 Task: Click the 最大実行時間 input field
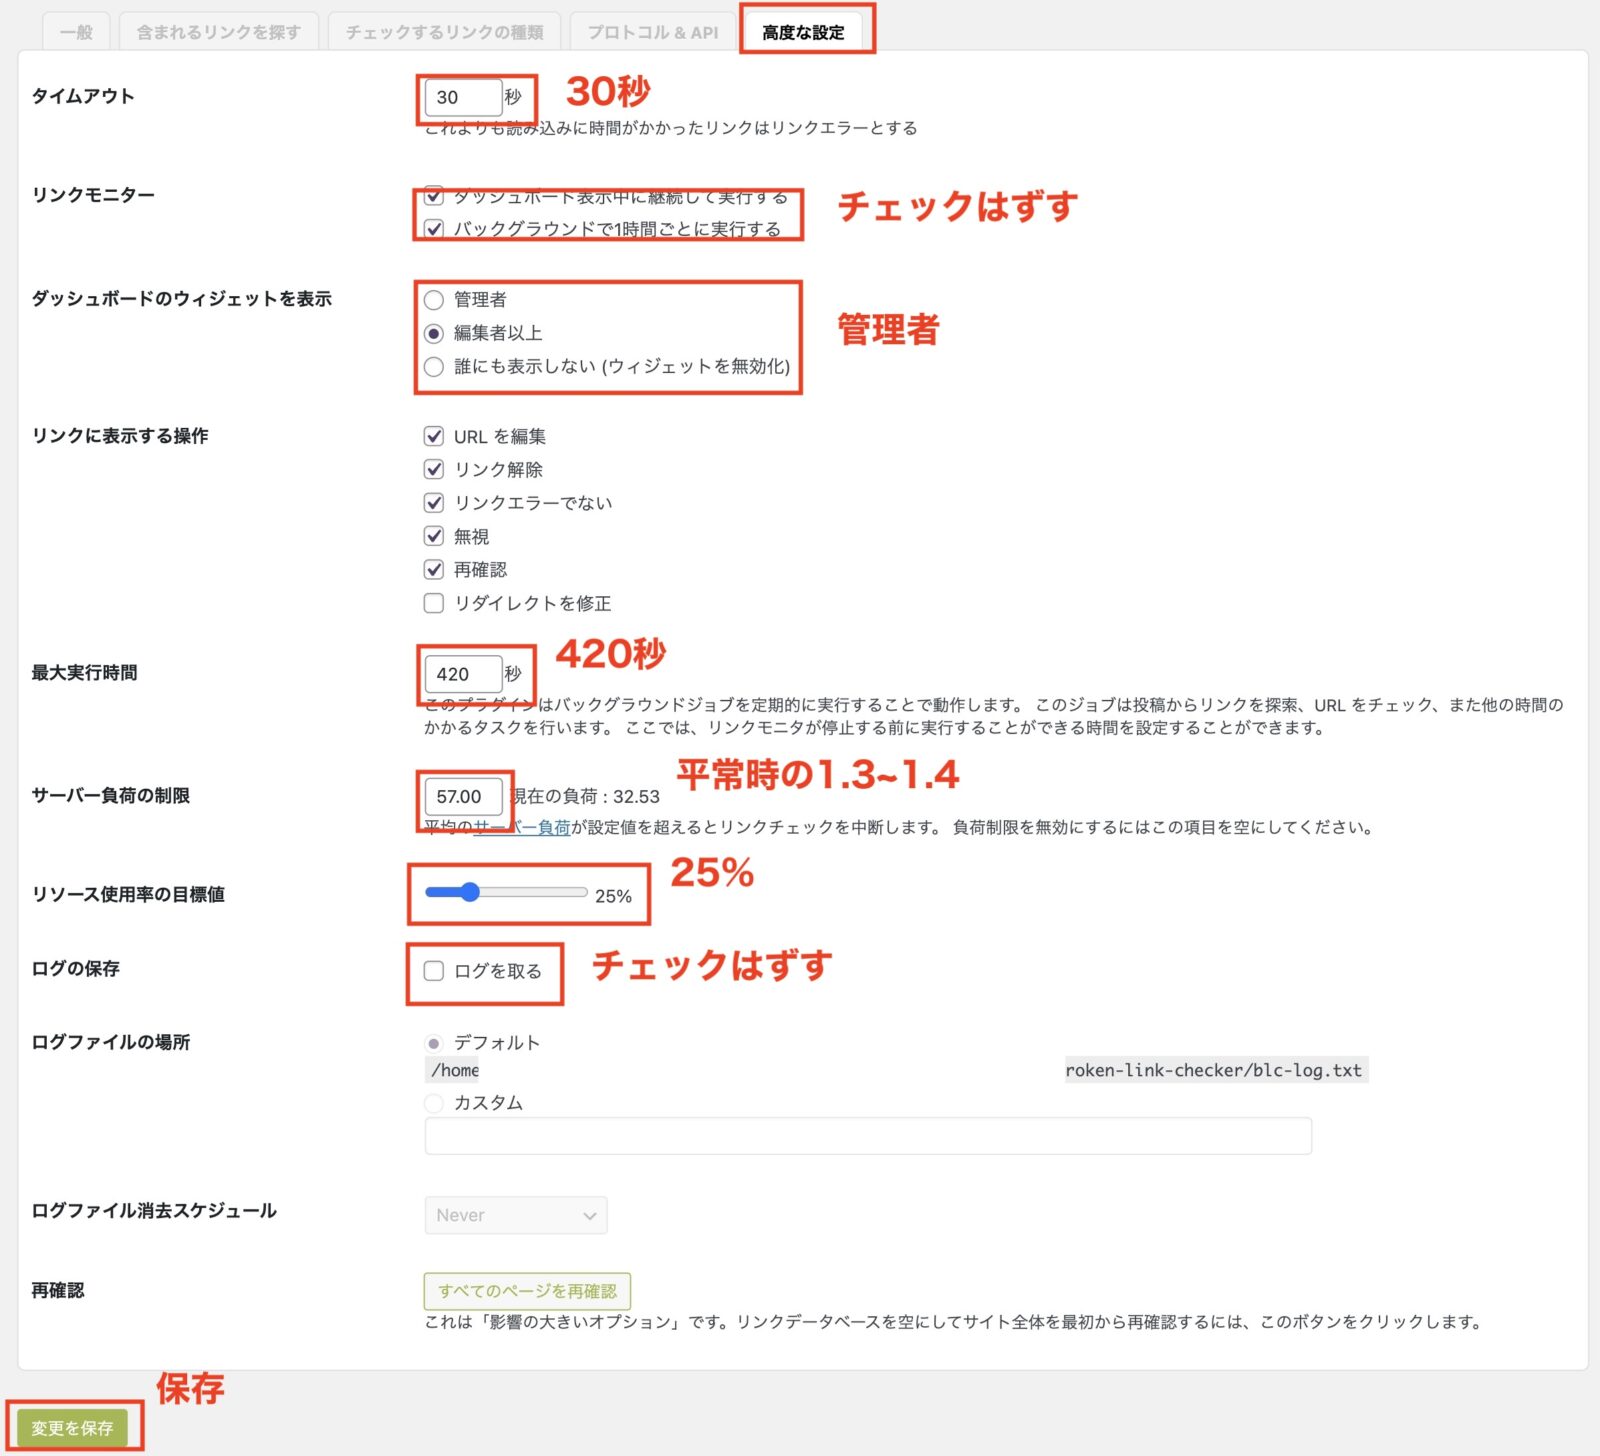(462, 674)
